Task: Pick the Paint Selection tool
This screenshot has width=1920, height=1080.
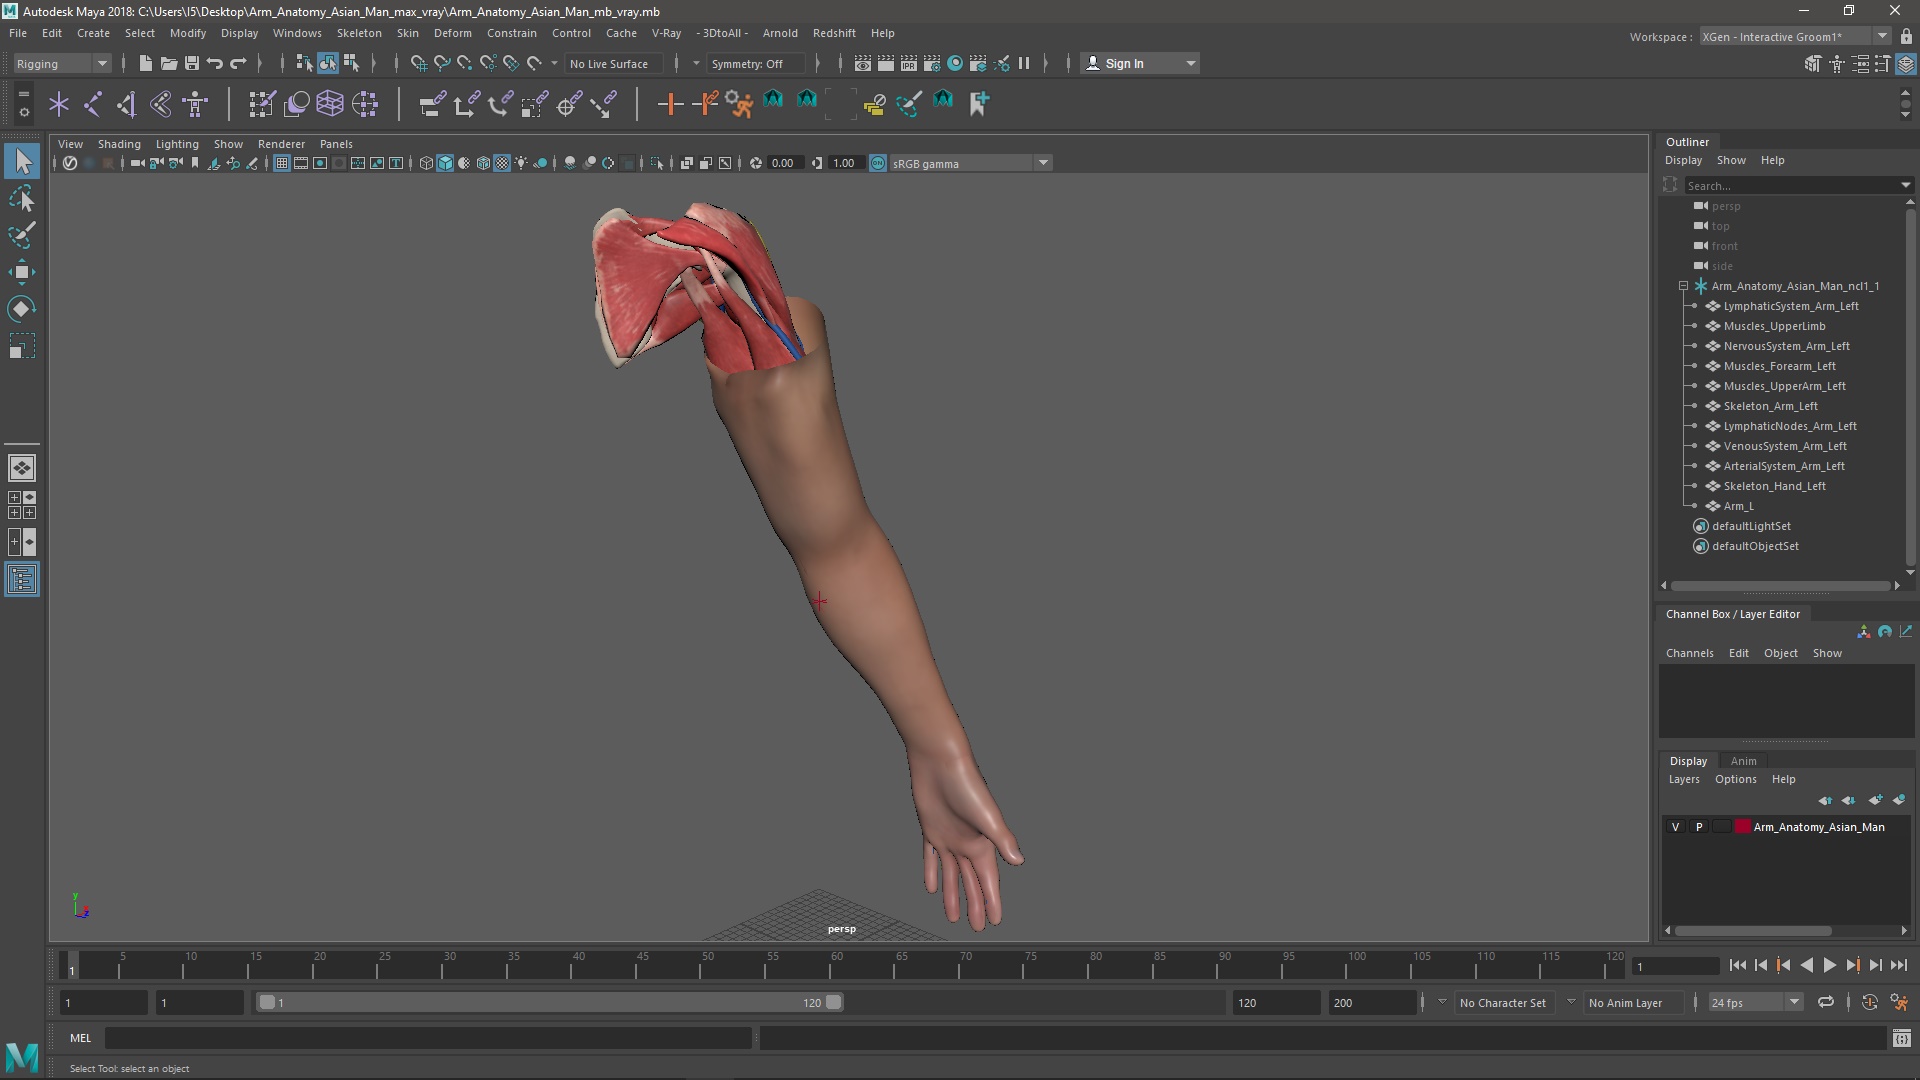Action: 22,235
